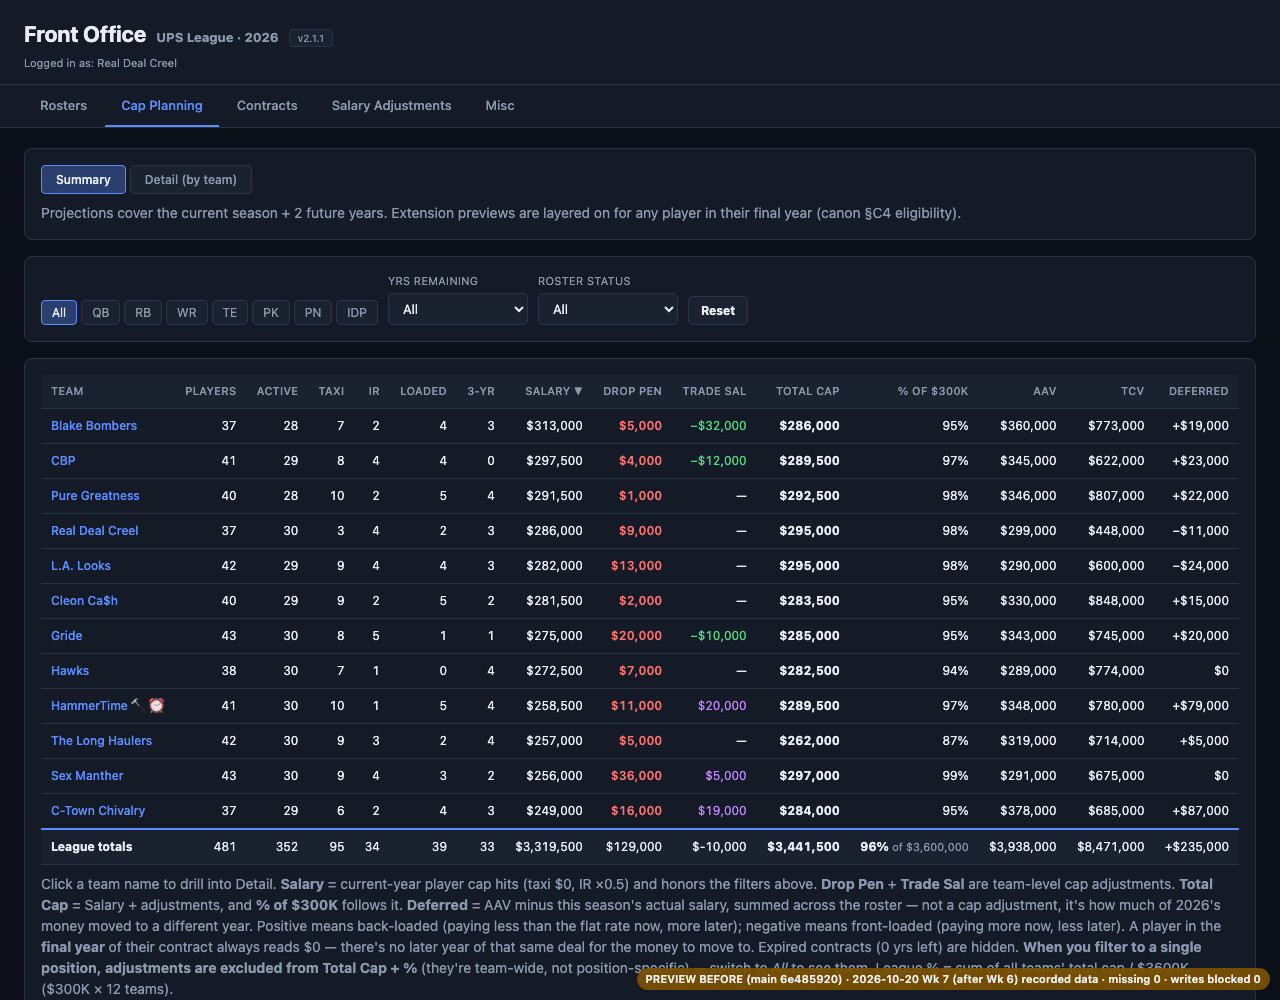Filter positions by WR
1280x1000 pixels.
(187, 312)
